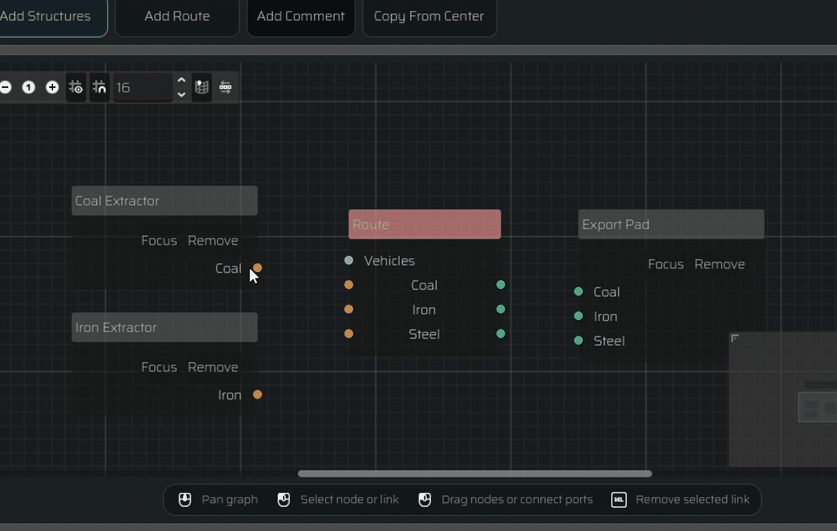Reset zoom with the 1 icon
Viewport: 837px width, 531px height.
coord(28,87)
